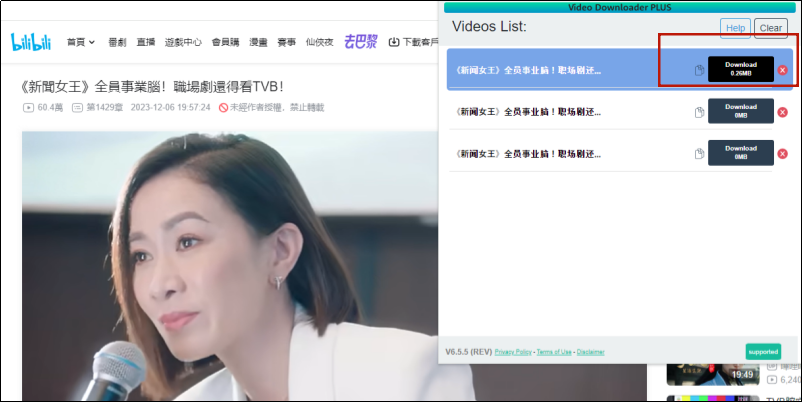Open the Disclaimer link
Screen dimensions: 803x403
(x=590, y=352)
